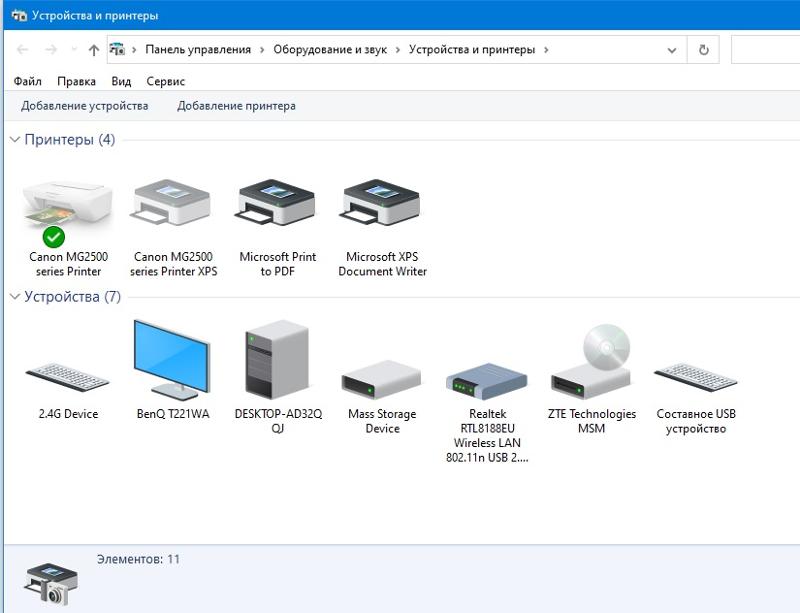Image resolution: width=800 pixels, height=613 pixels.
Task: Click Добавление устройства button
Action: click(85, 106)
